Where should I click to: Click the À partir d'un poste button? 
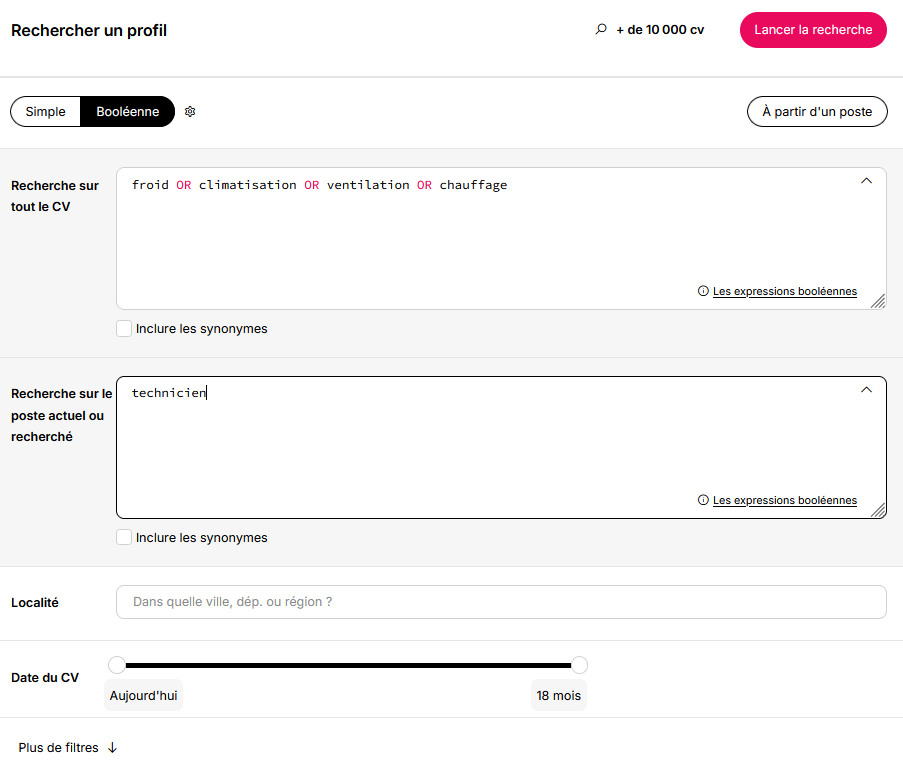pyautogui.click(x=817, y=112)
